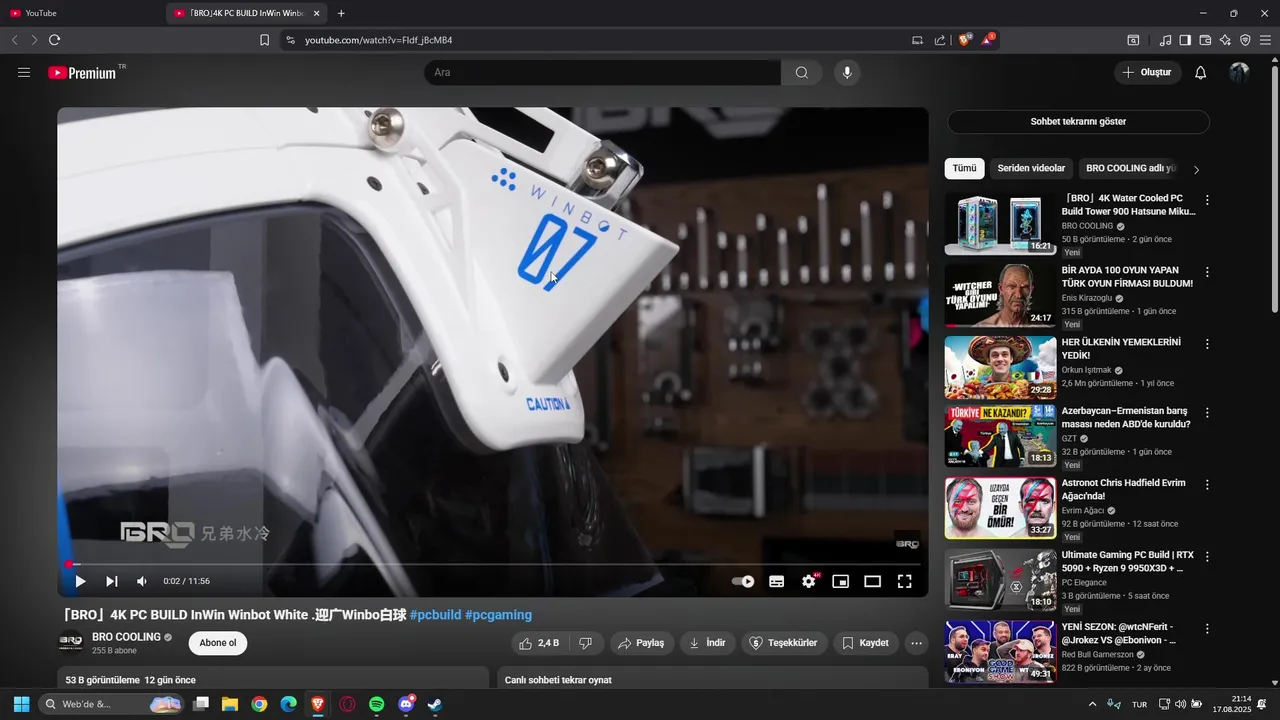Open options for Ultimate Gaming PC Build
The height and width of the screenshot is (720, 1280).
point(1207,557)
